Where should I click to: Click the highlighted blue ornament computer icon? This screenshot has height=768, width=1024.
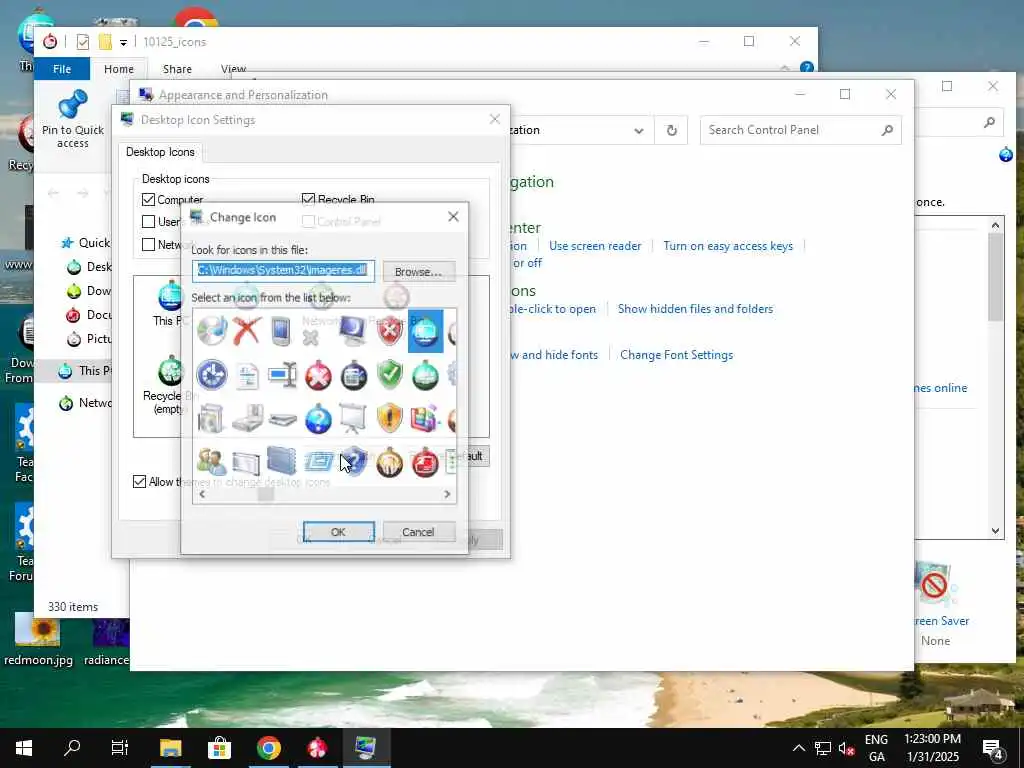(x=425, y=331)
